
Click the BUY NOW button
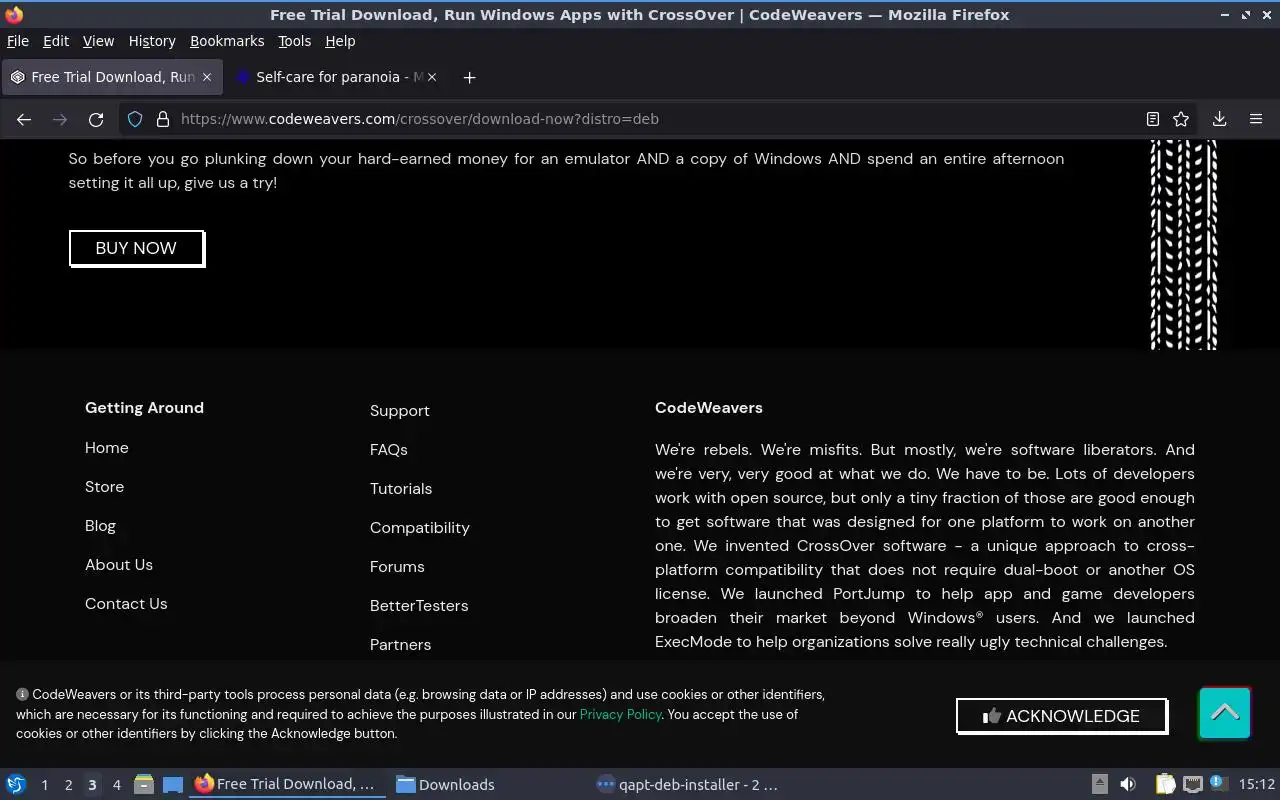(x=137, y=248)
